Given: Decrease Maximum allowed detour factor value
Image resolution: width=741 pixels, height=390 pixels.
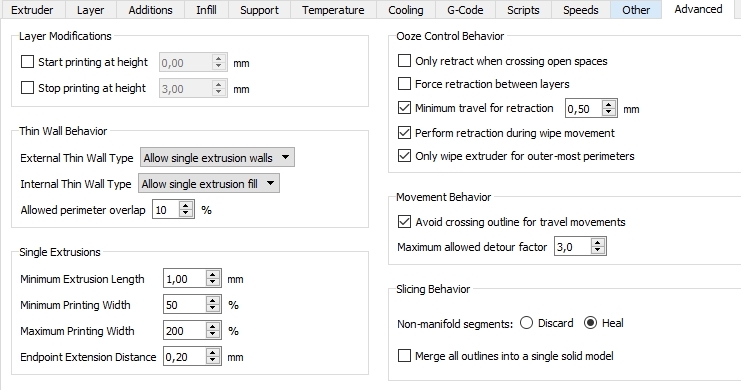Looking at the screenshot, I should coord(598,250).
